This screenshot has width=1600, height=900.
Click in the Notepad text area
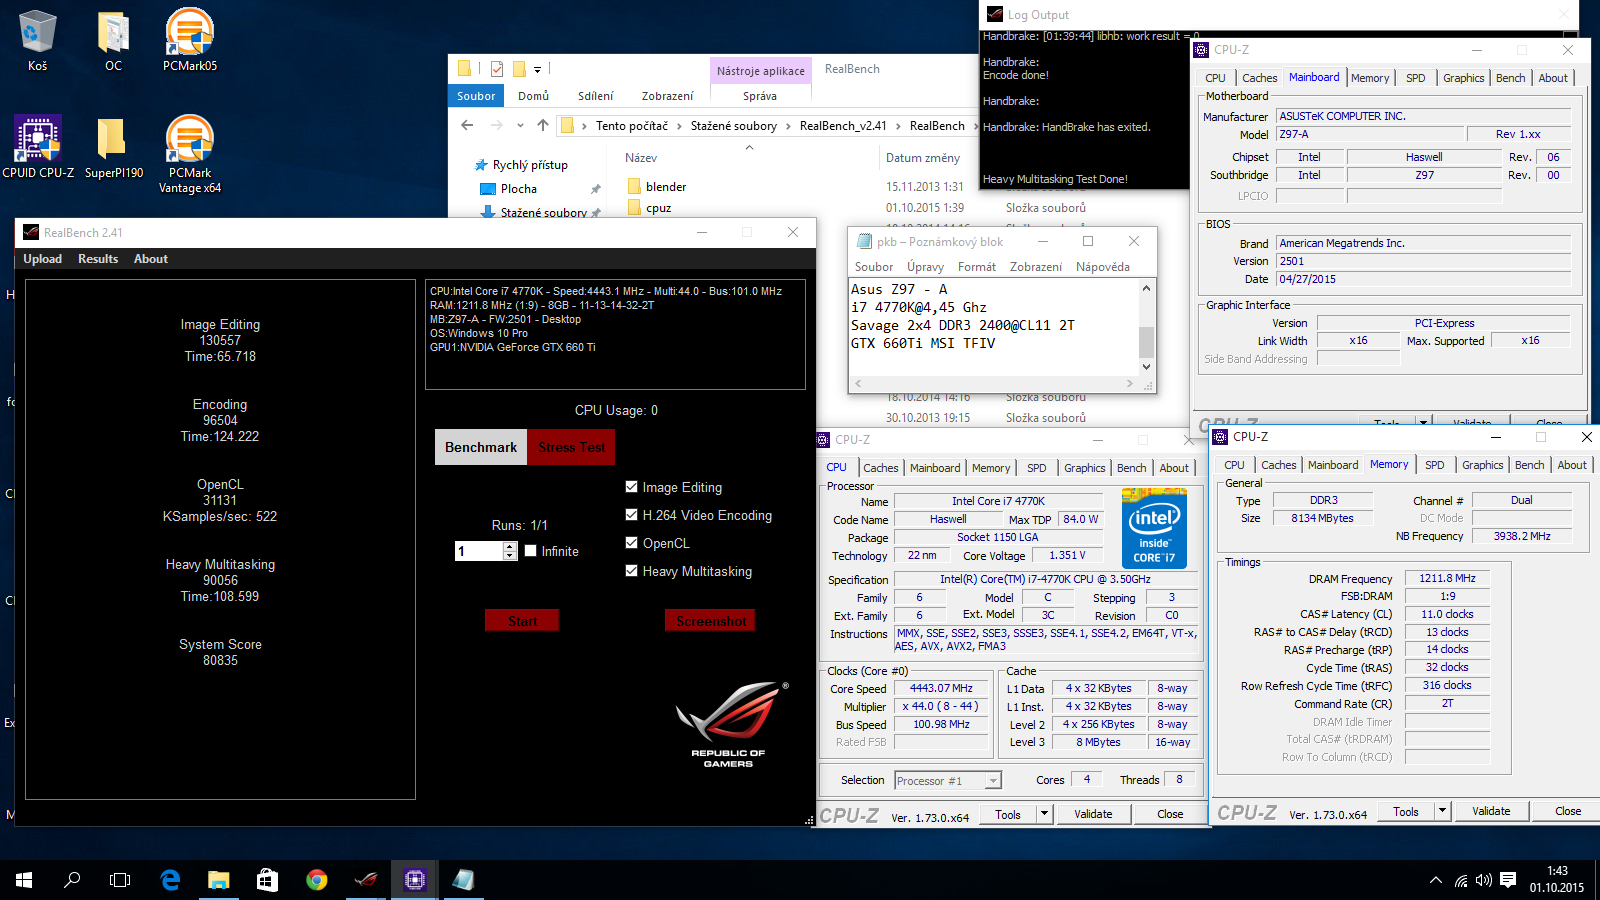tap(994, 326)
